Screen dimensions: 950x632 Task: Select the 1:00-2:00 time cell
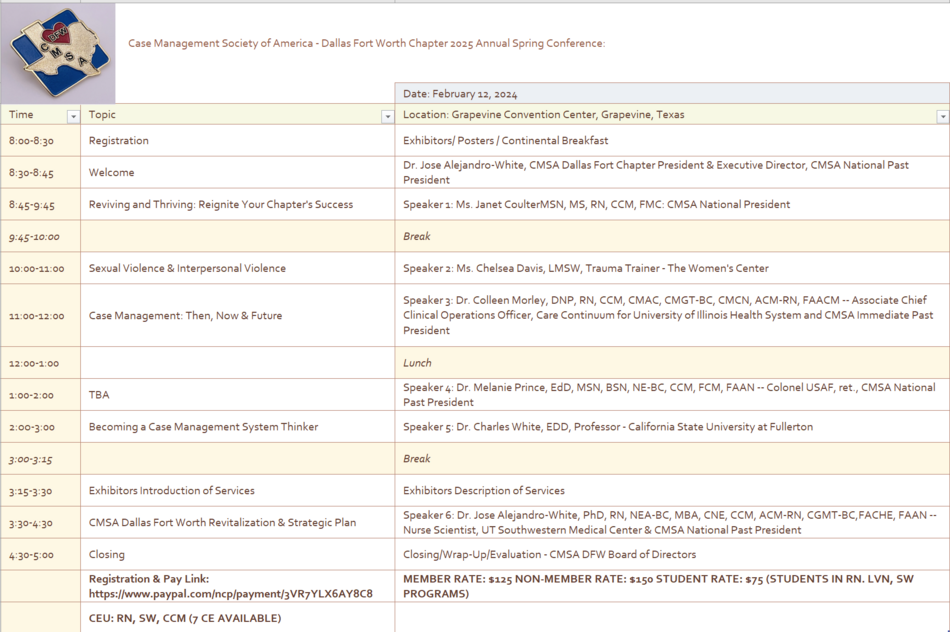click(x=41, y=395)
